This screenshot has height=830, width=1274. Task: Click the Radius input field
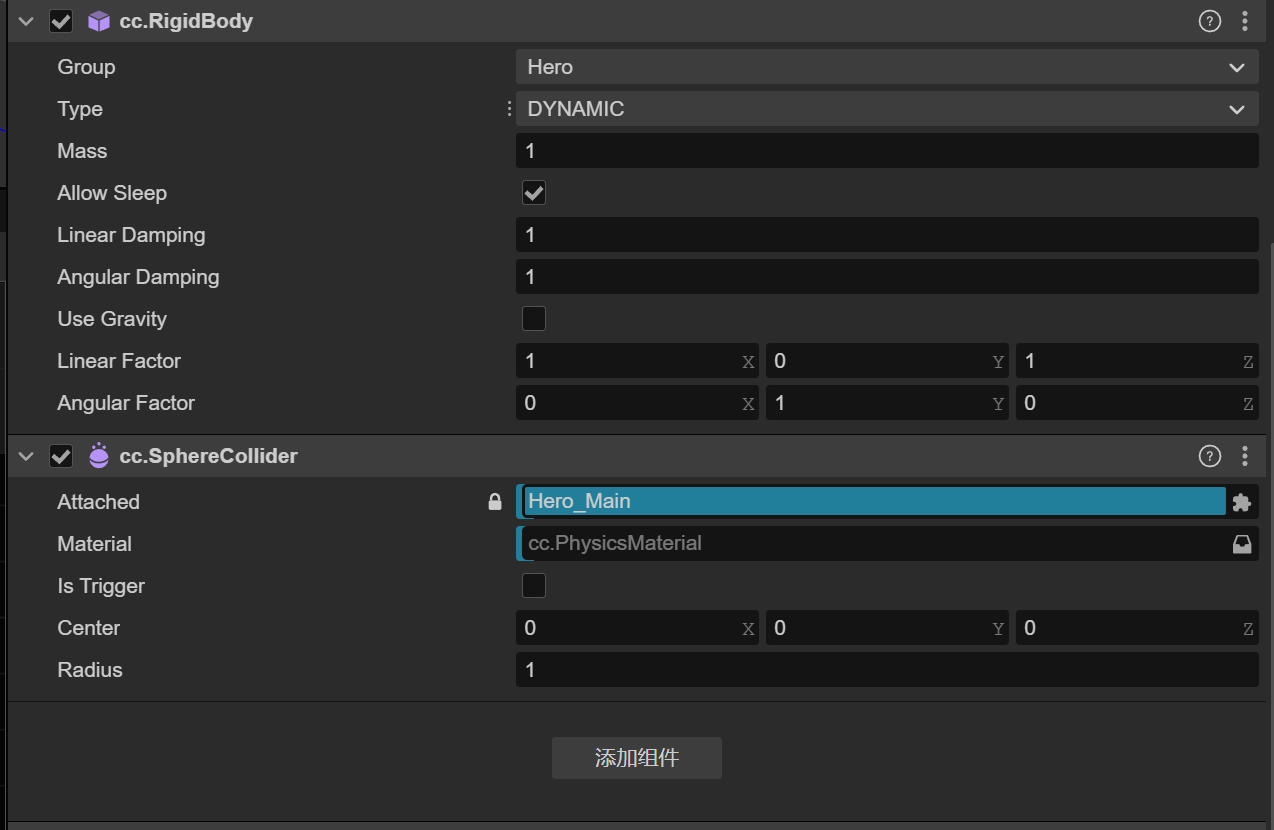tap(886, 670)
